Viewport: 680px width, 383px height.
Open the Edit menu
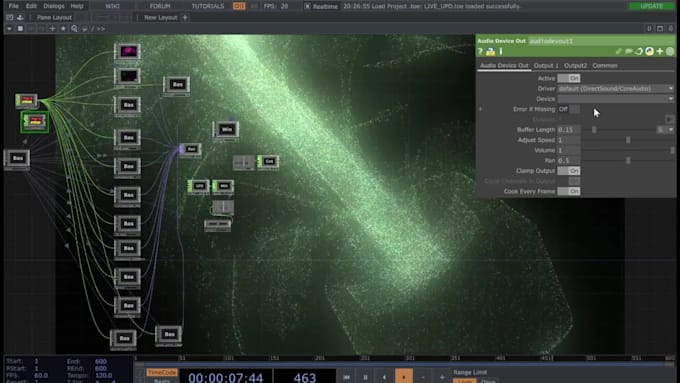point(31,6)
